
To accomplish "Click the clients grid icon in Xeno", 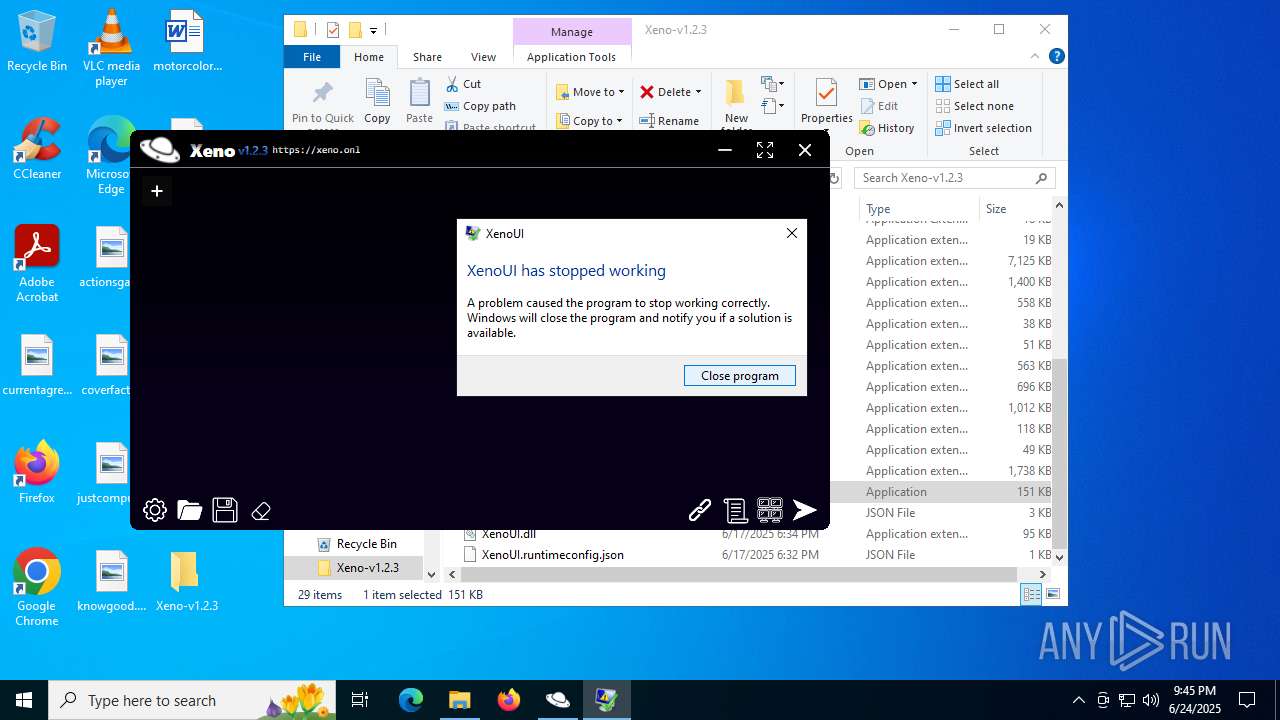I will tap(770, 511).
